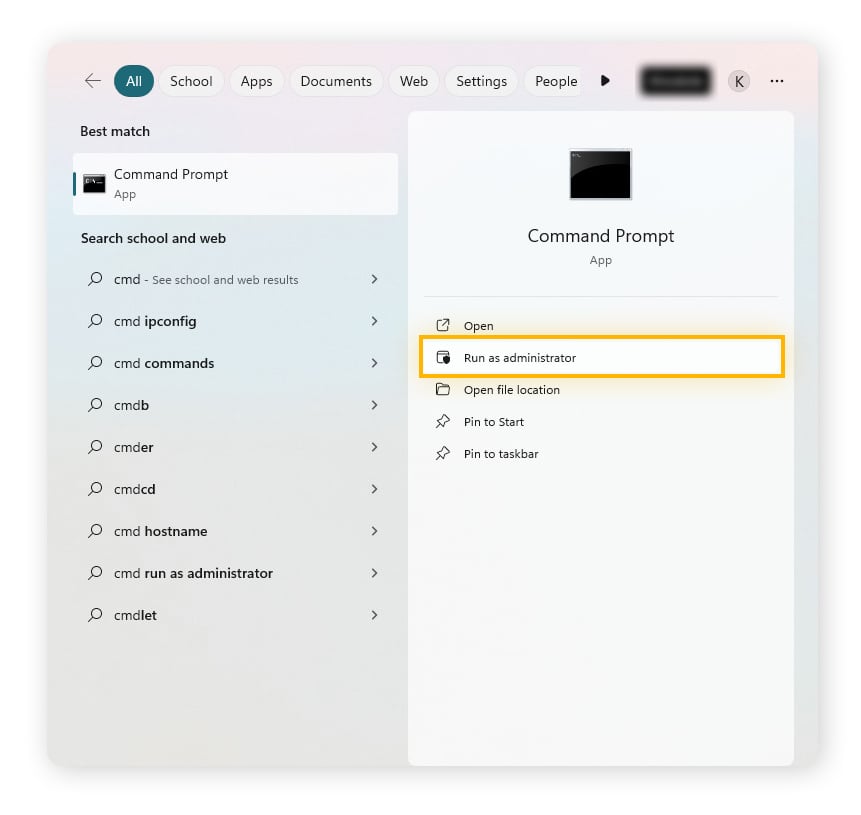Image resolution: width=861 pixels, height=815 pixels.
Task: Switch to the Apps filter tab
Action: [x=256, y=81]
